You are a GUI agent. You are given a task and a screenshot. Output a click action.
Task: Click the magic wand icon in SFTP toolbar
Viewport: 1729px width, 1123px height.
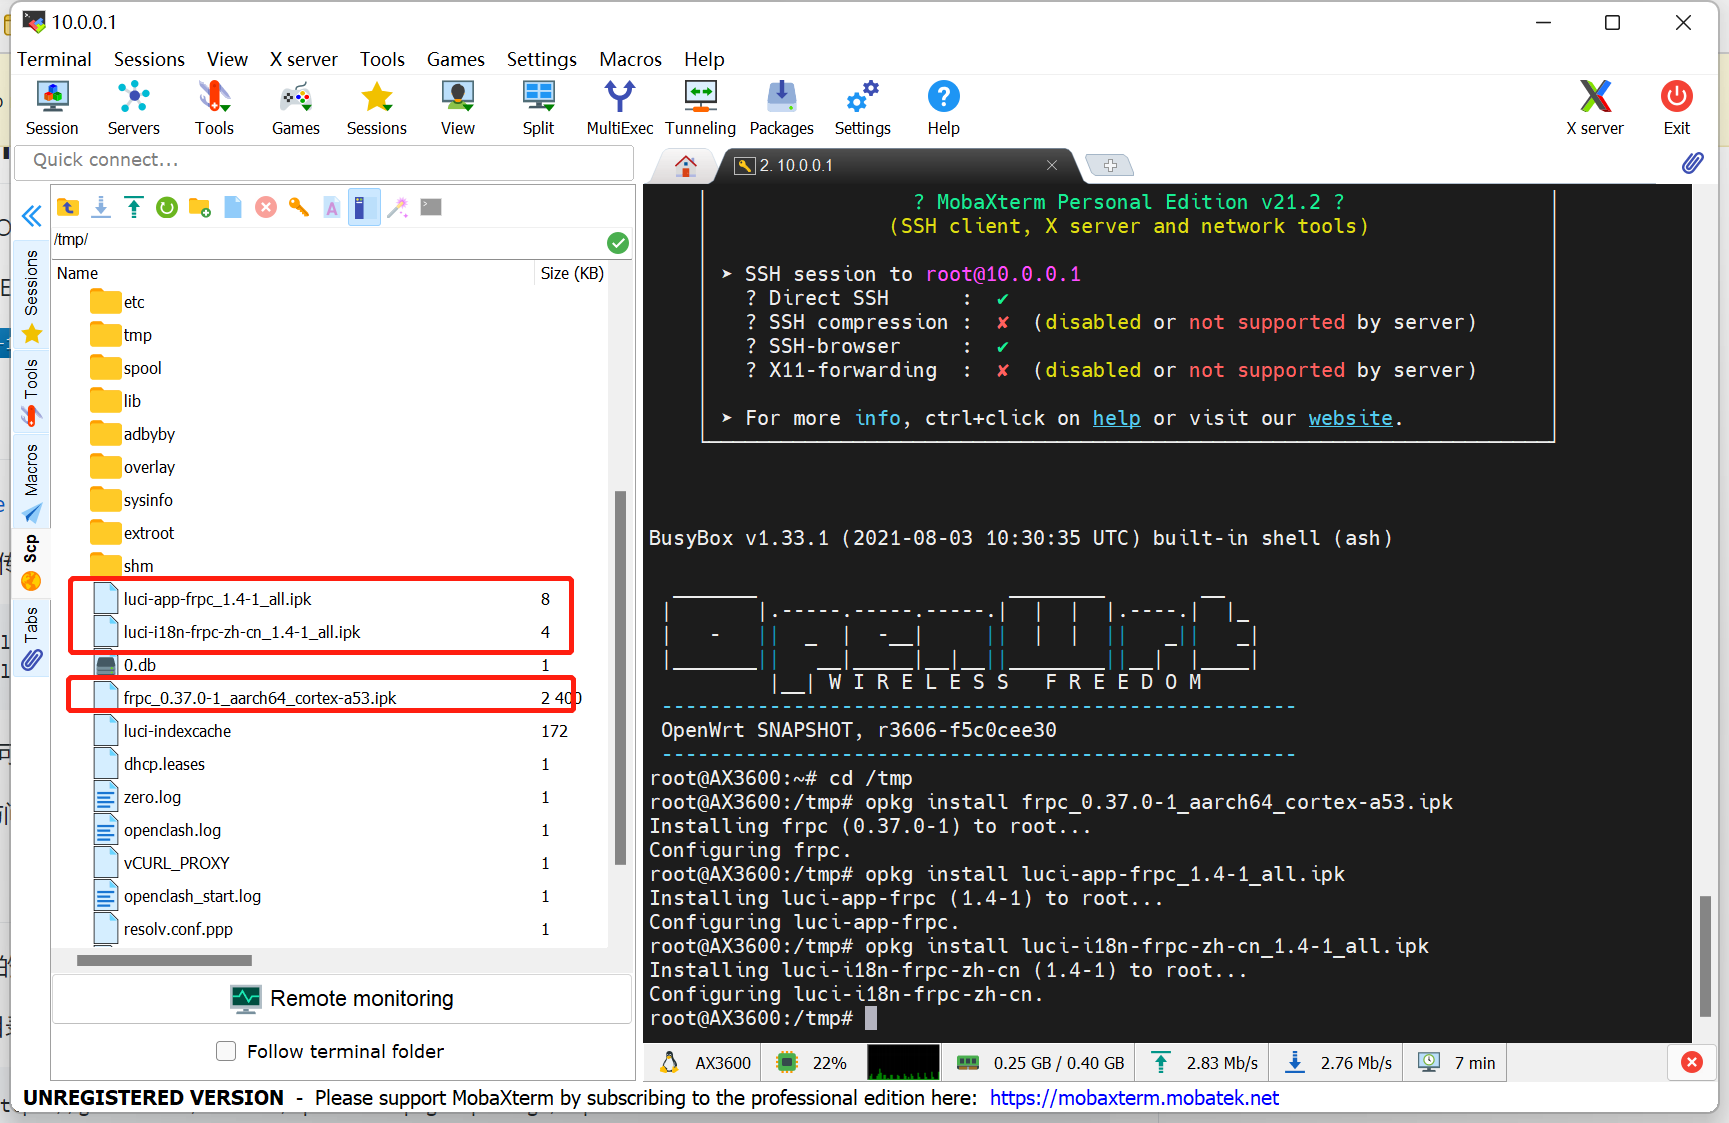coord(398,207)
